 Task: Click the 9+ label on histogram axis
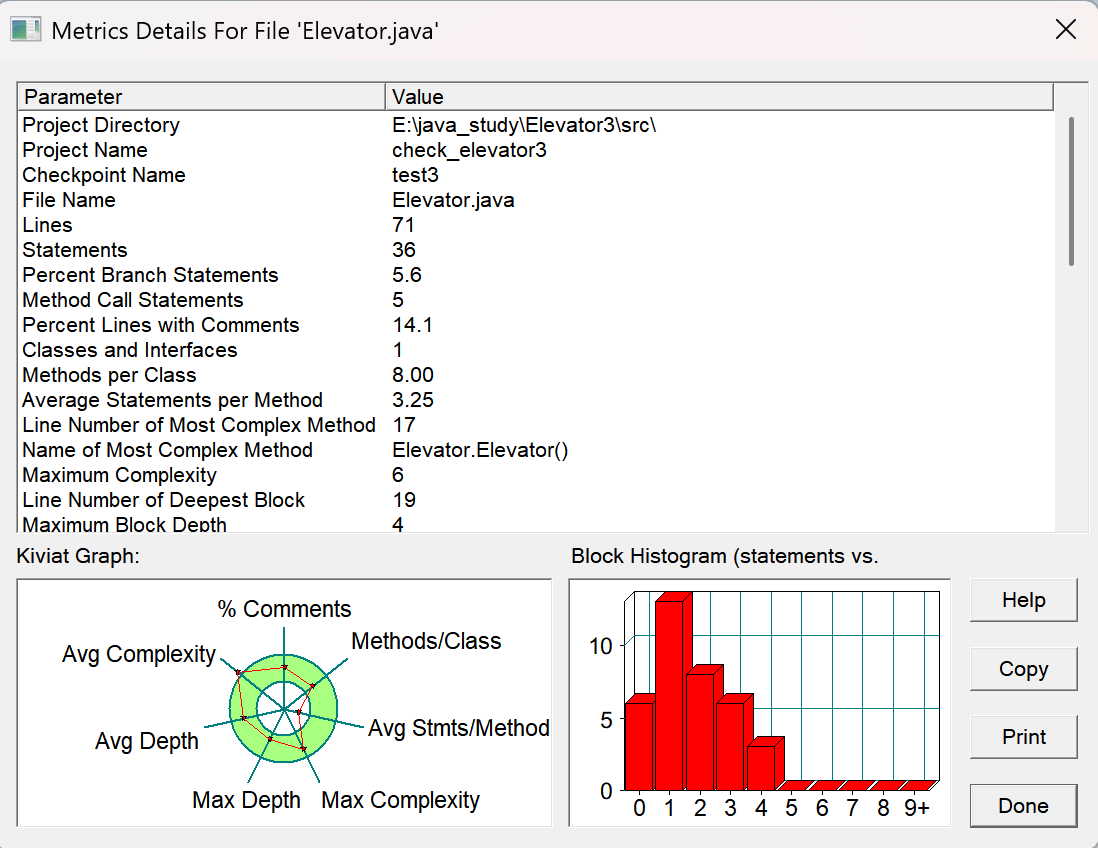[x=917, y=808]
